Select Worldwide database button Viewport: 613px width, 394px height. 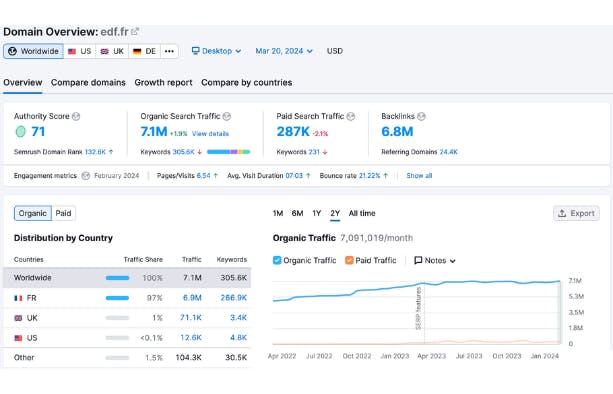coord(34,51)
